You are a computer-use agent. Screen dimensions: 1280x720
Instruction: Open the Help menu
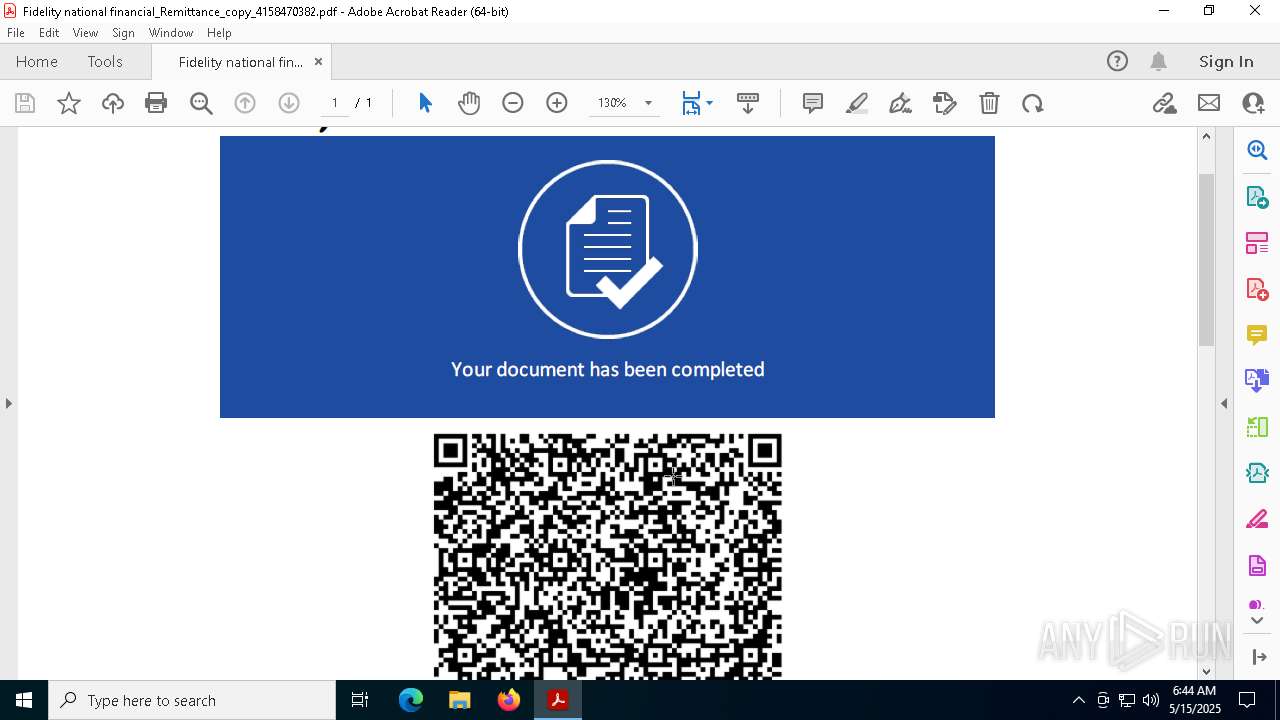coord(219,33)
